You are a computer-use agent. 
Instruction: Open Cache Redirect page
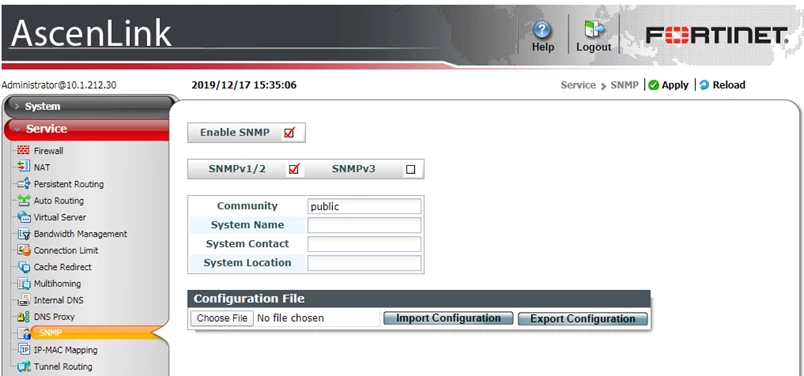coord(63,267)
